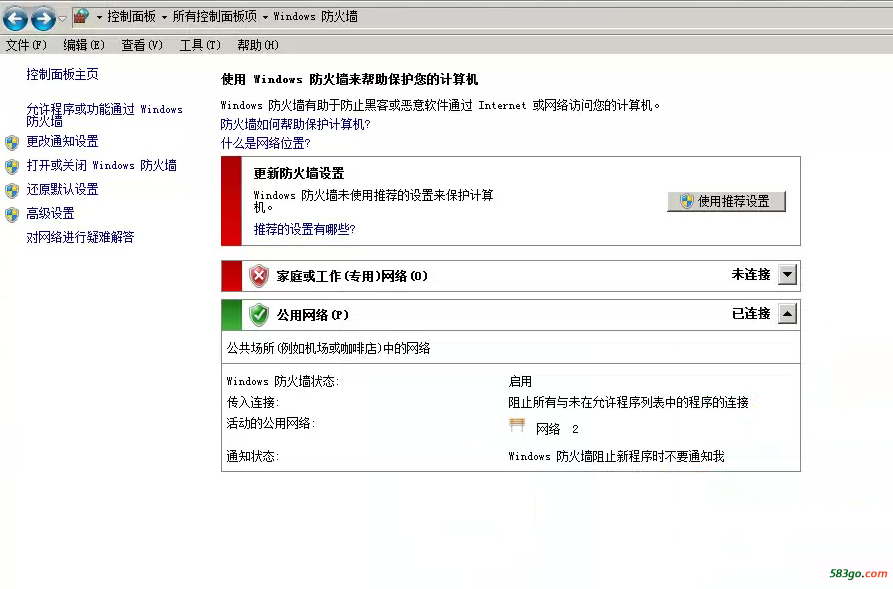Open 打开或关闭 Windows 防火墙 link

pos(101,165)
